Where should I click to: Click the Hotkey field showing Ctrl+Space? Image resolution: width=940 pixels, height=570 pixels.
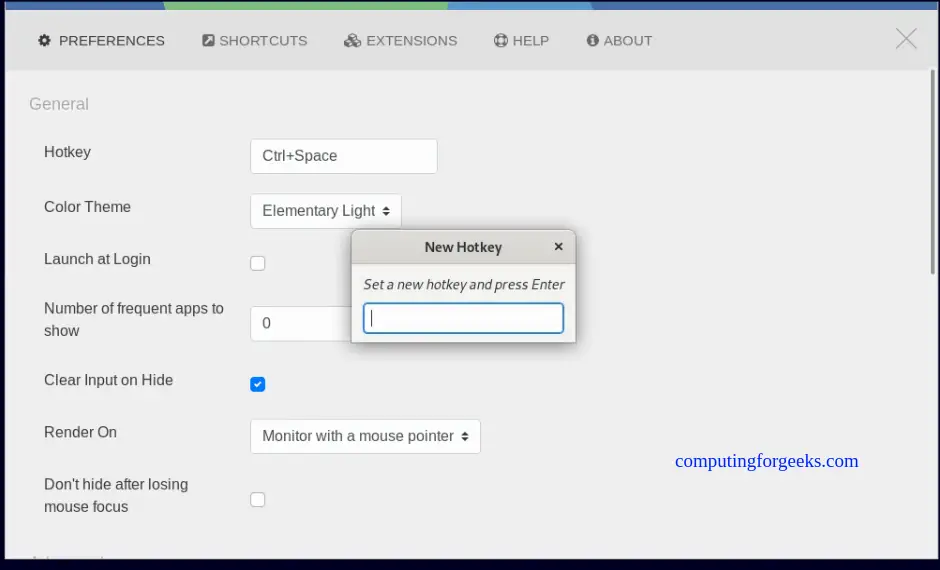(344, 156)
